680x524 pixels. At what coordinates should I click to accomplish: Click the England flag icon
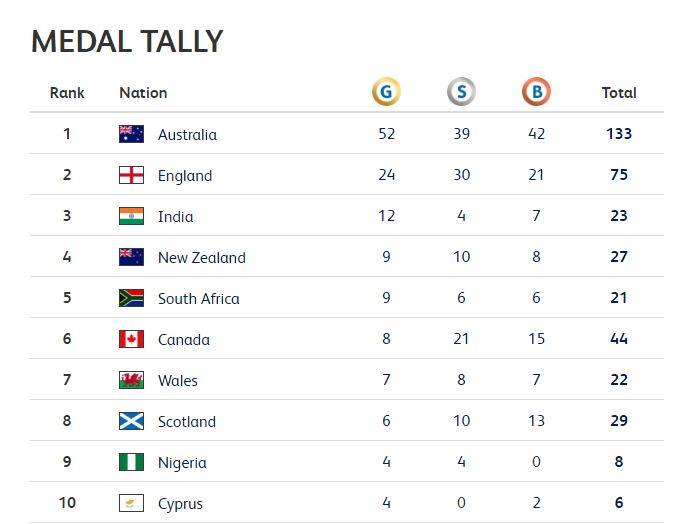131,175
